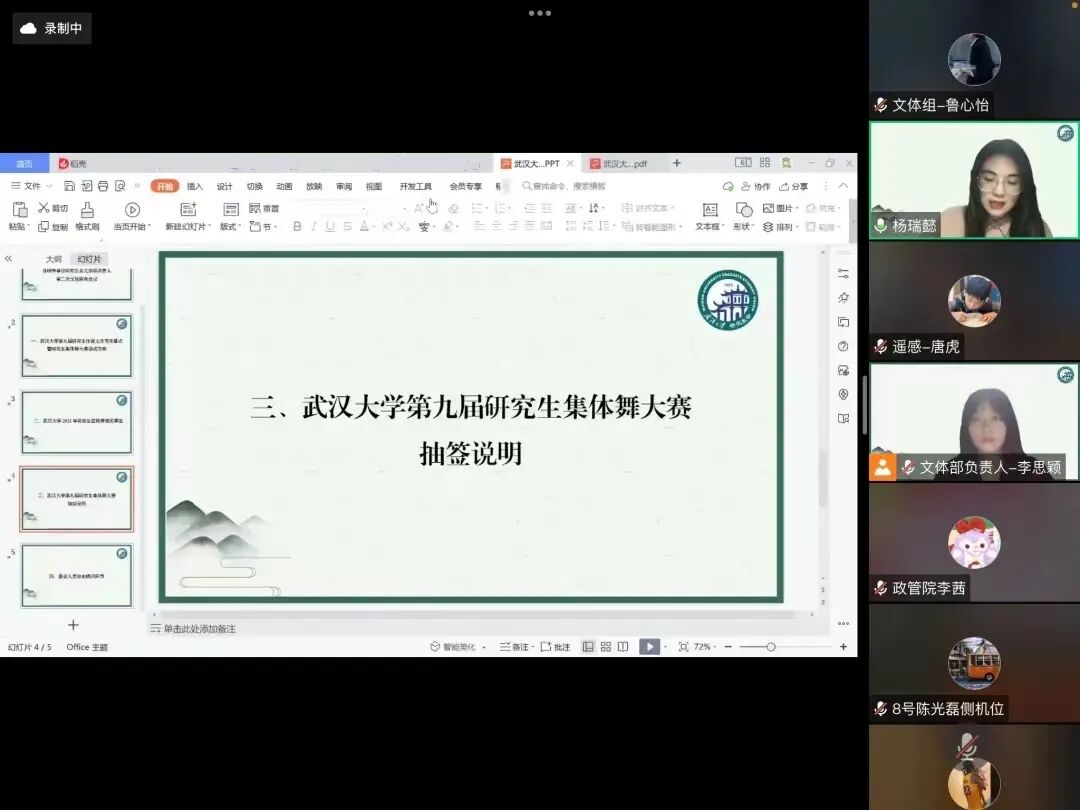Click the Reset (重置) button

tap(264, 208)
